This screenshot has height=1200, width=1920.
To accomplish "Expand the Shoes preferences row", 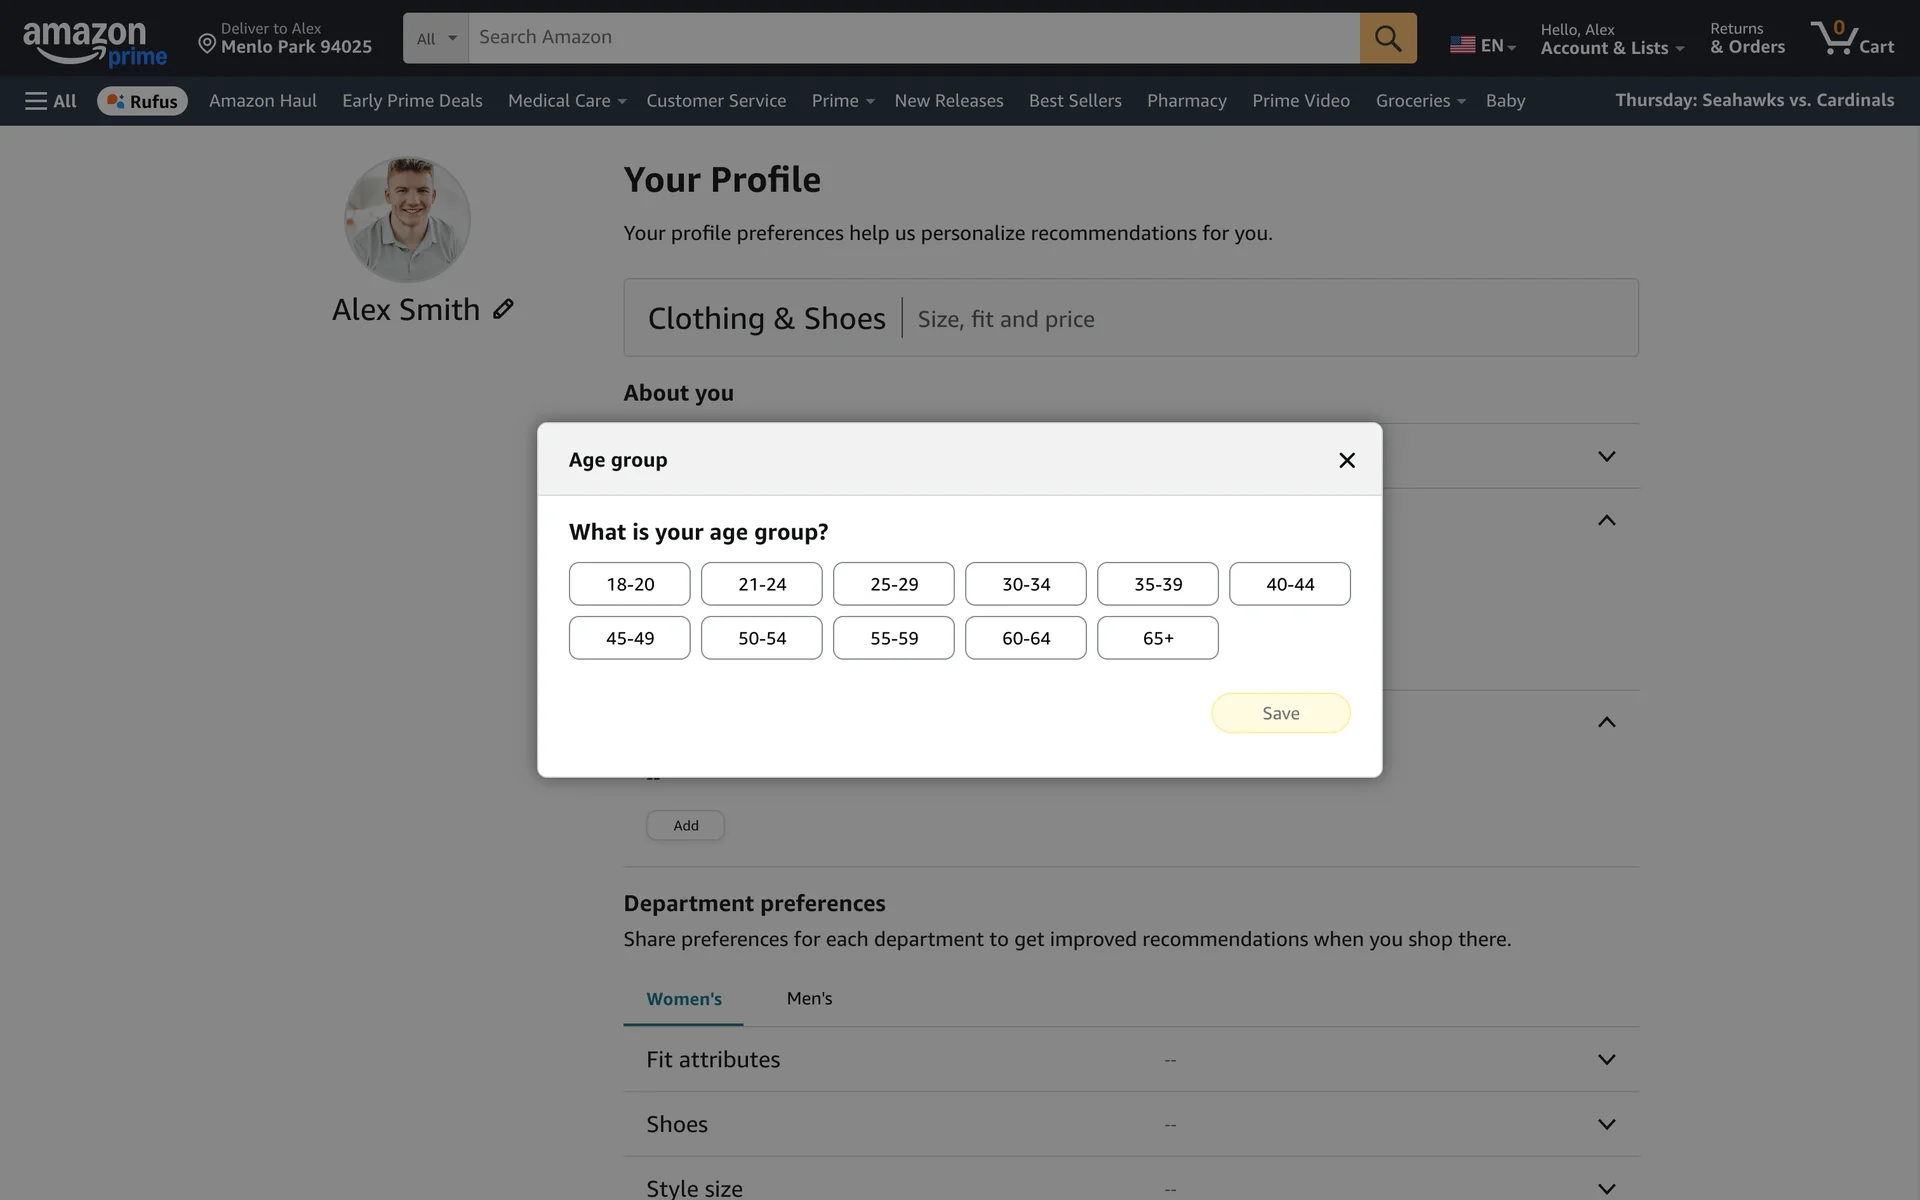I will pos(1606,1124).
